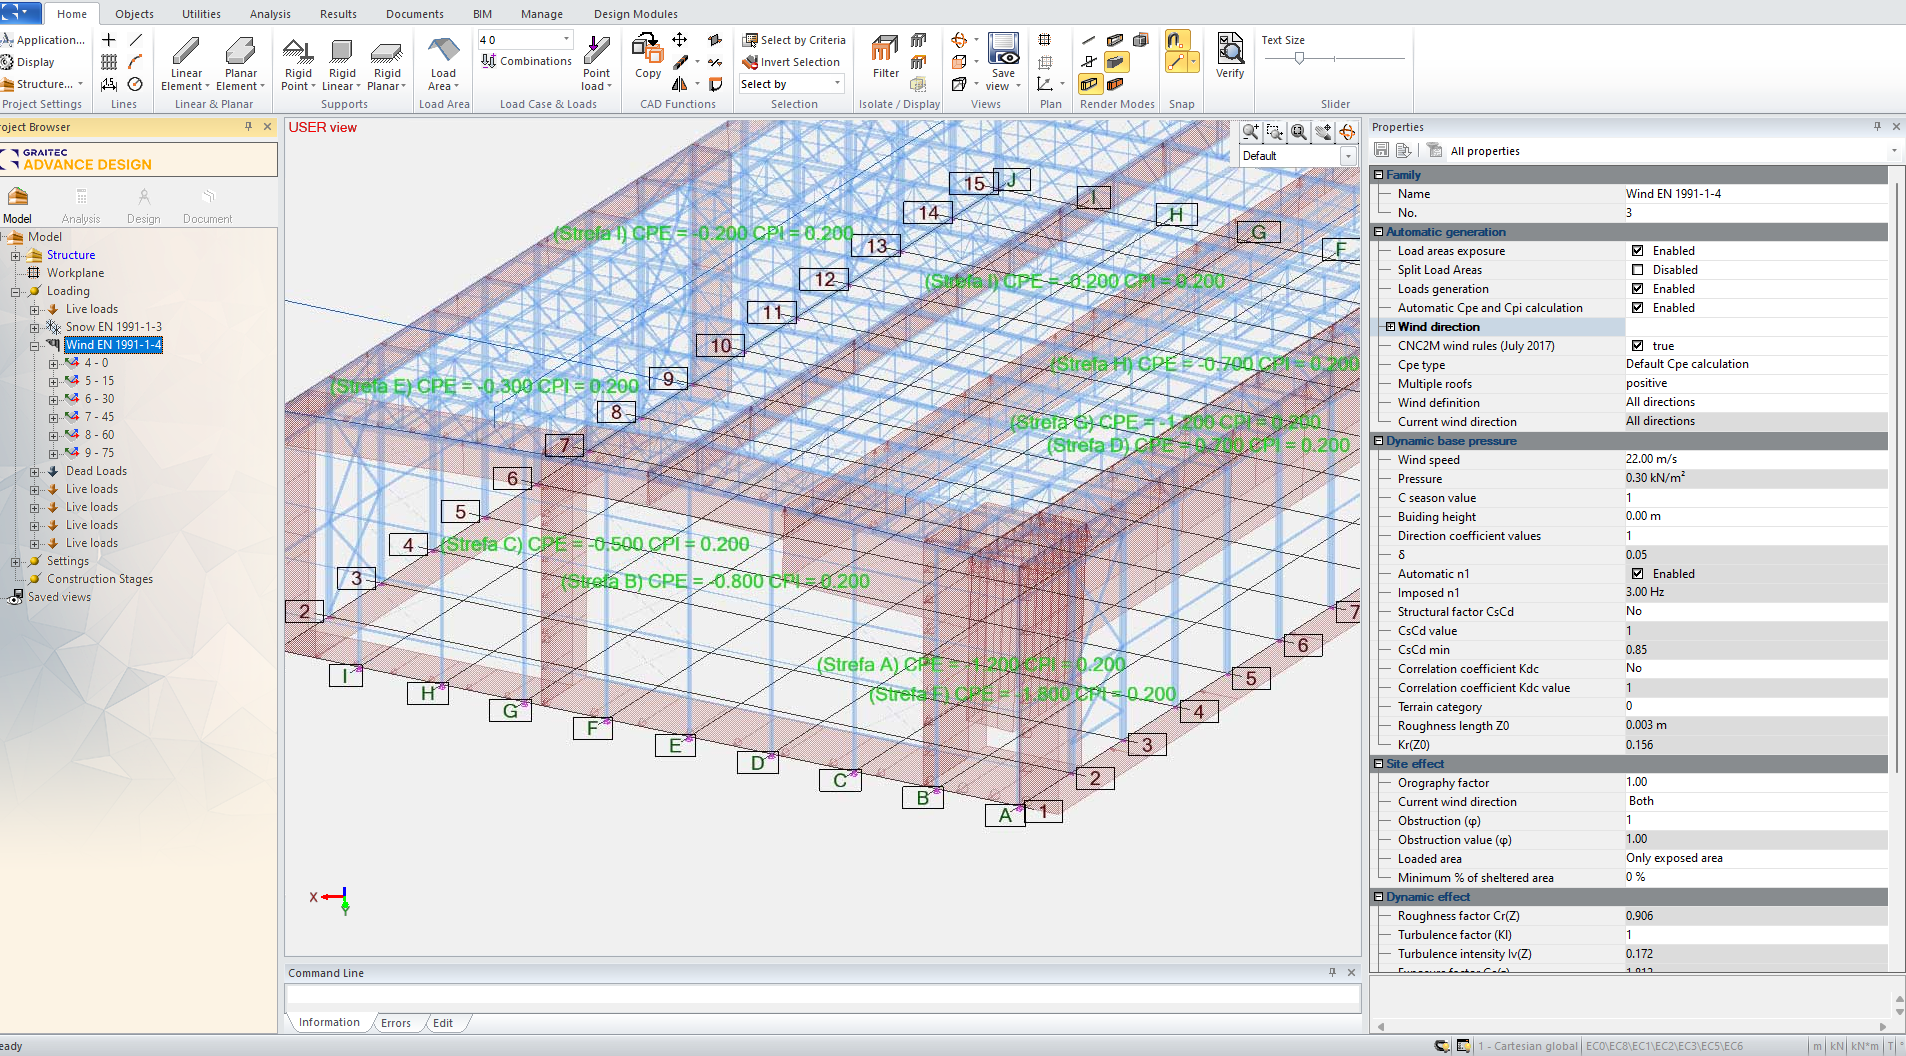Expand Structure tree node
The height and width of the screenshot is (1056, 1906).
point(16,255)
